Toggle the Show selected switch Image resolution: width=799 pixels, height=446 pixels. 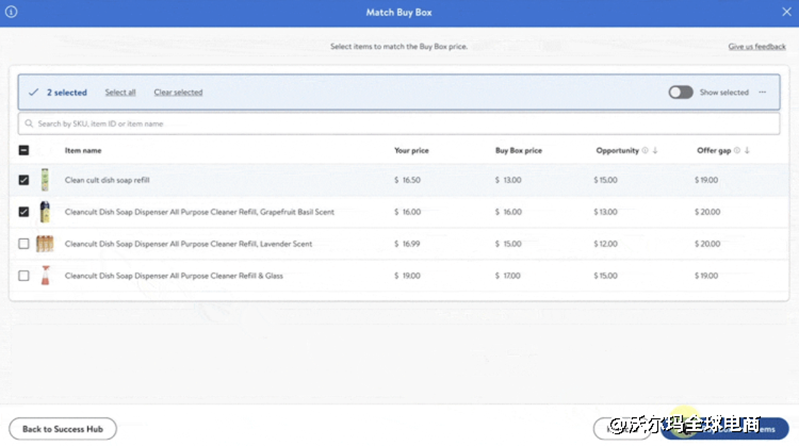click(x=681, y=92)
